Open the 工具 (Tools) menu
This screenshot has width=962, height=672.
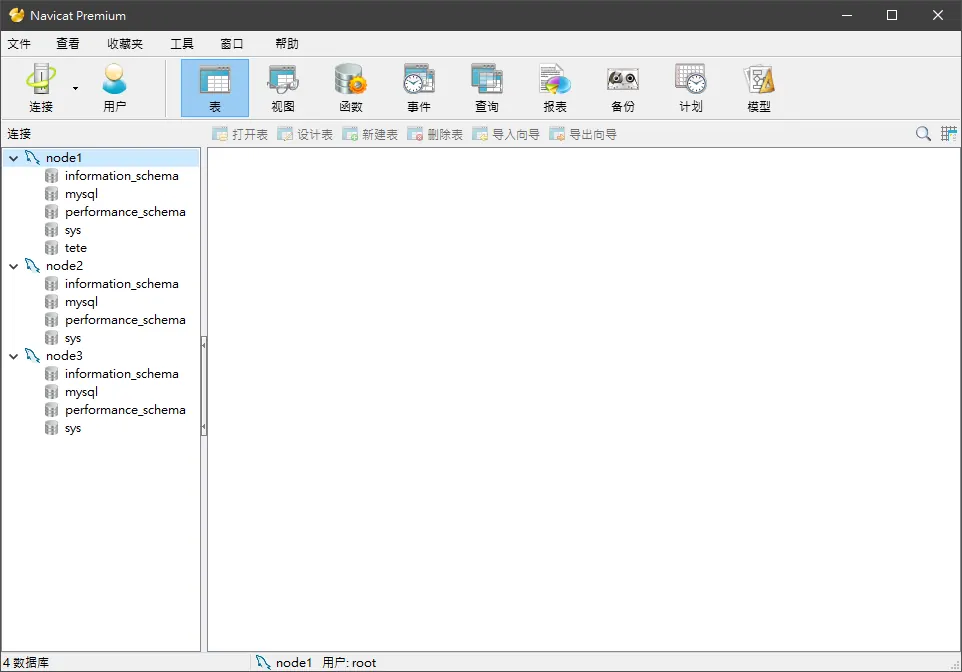click(182, 44)
